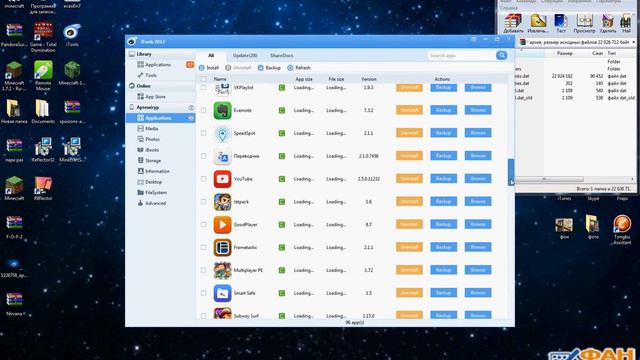Tick the select-all checkbox in list header
Viewport: 640px width, 360px height.
coord(204,79)
